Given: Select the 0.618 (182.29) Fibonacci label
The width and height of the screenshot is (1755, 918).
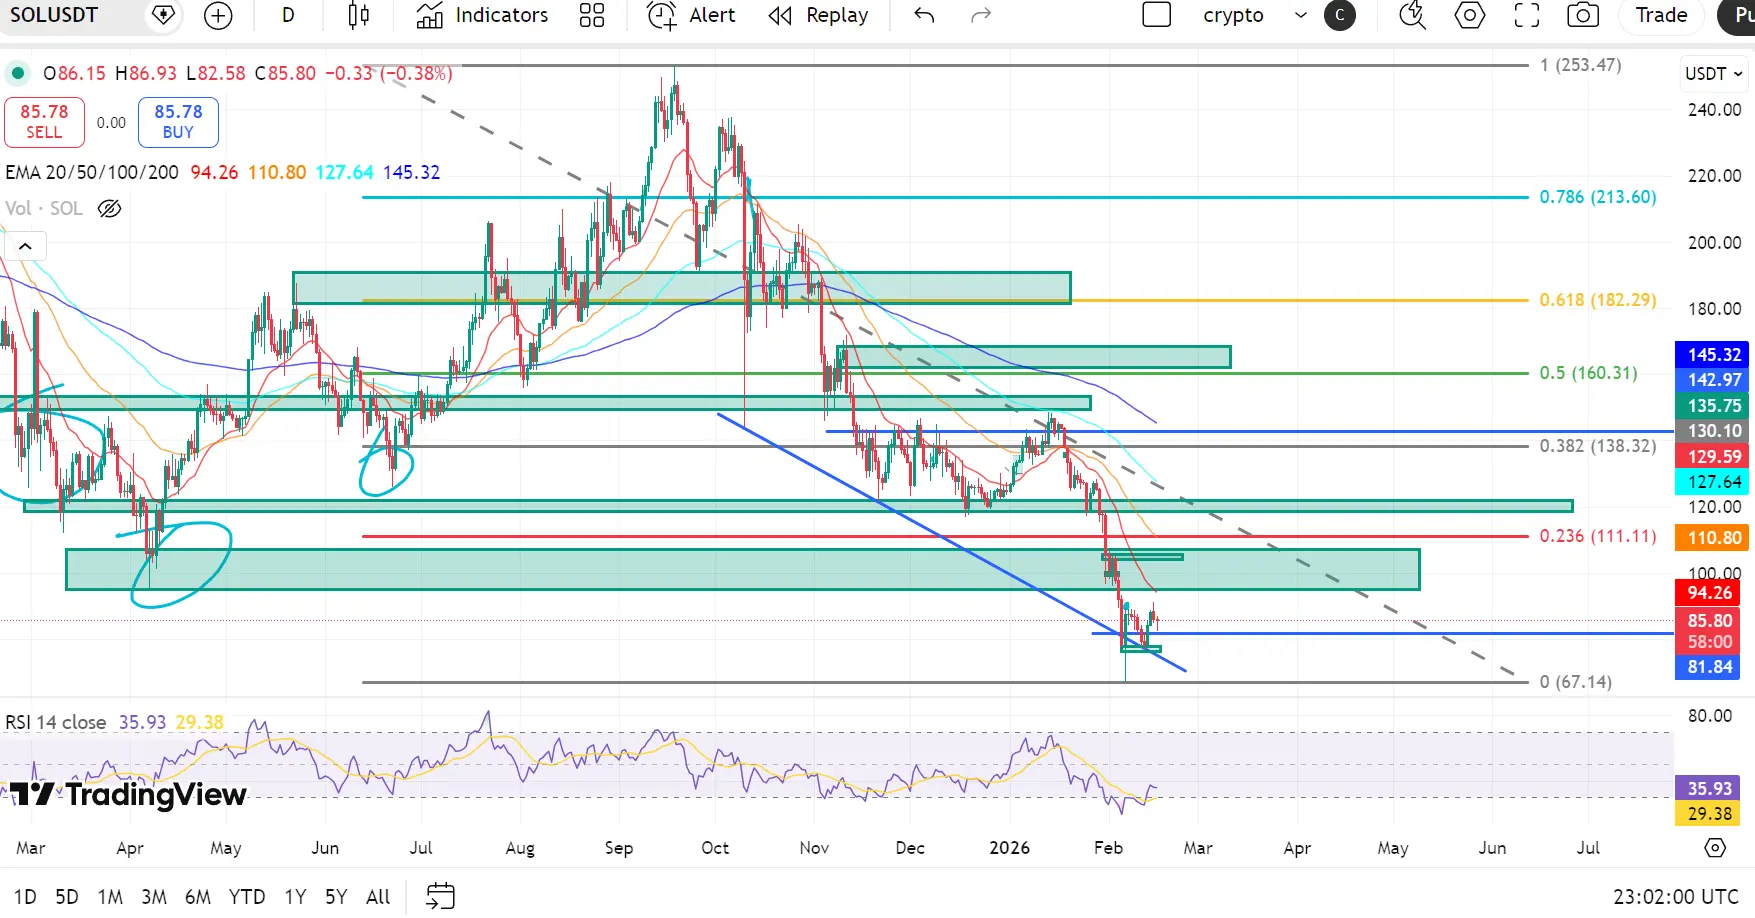Looking at the screenshot, I should (1598, 300).
